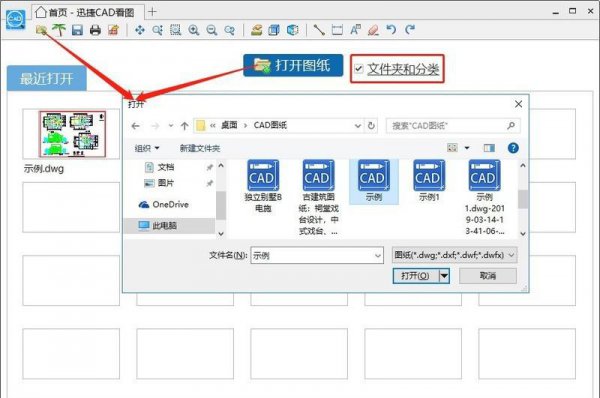The image size is (600, 398).
Task: Click the print icon in toolbar
Action: click(x=95, y=30)
